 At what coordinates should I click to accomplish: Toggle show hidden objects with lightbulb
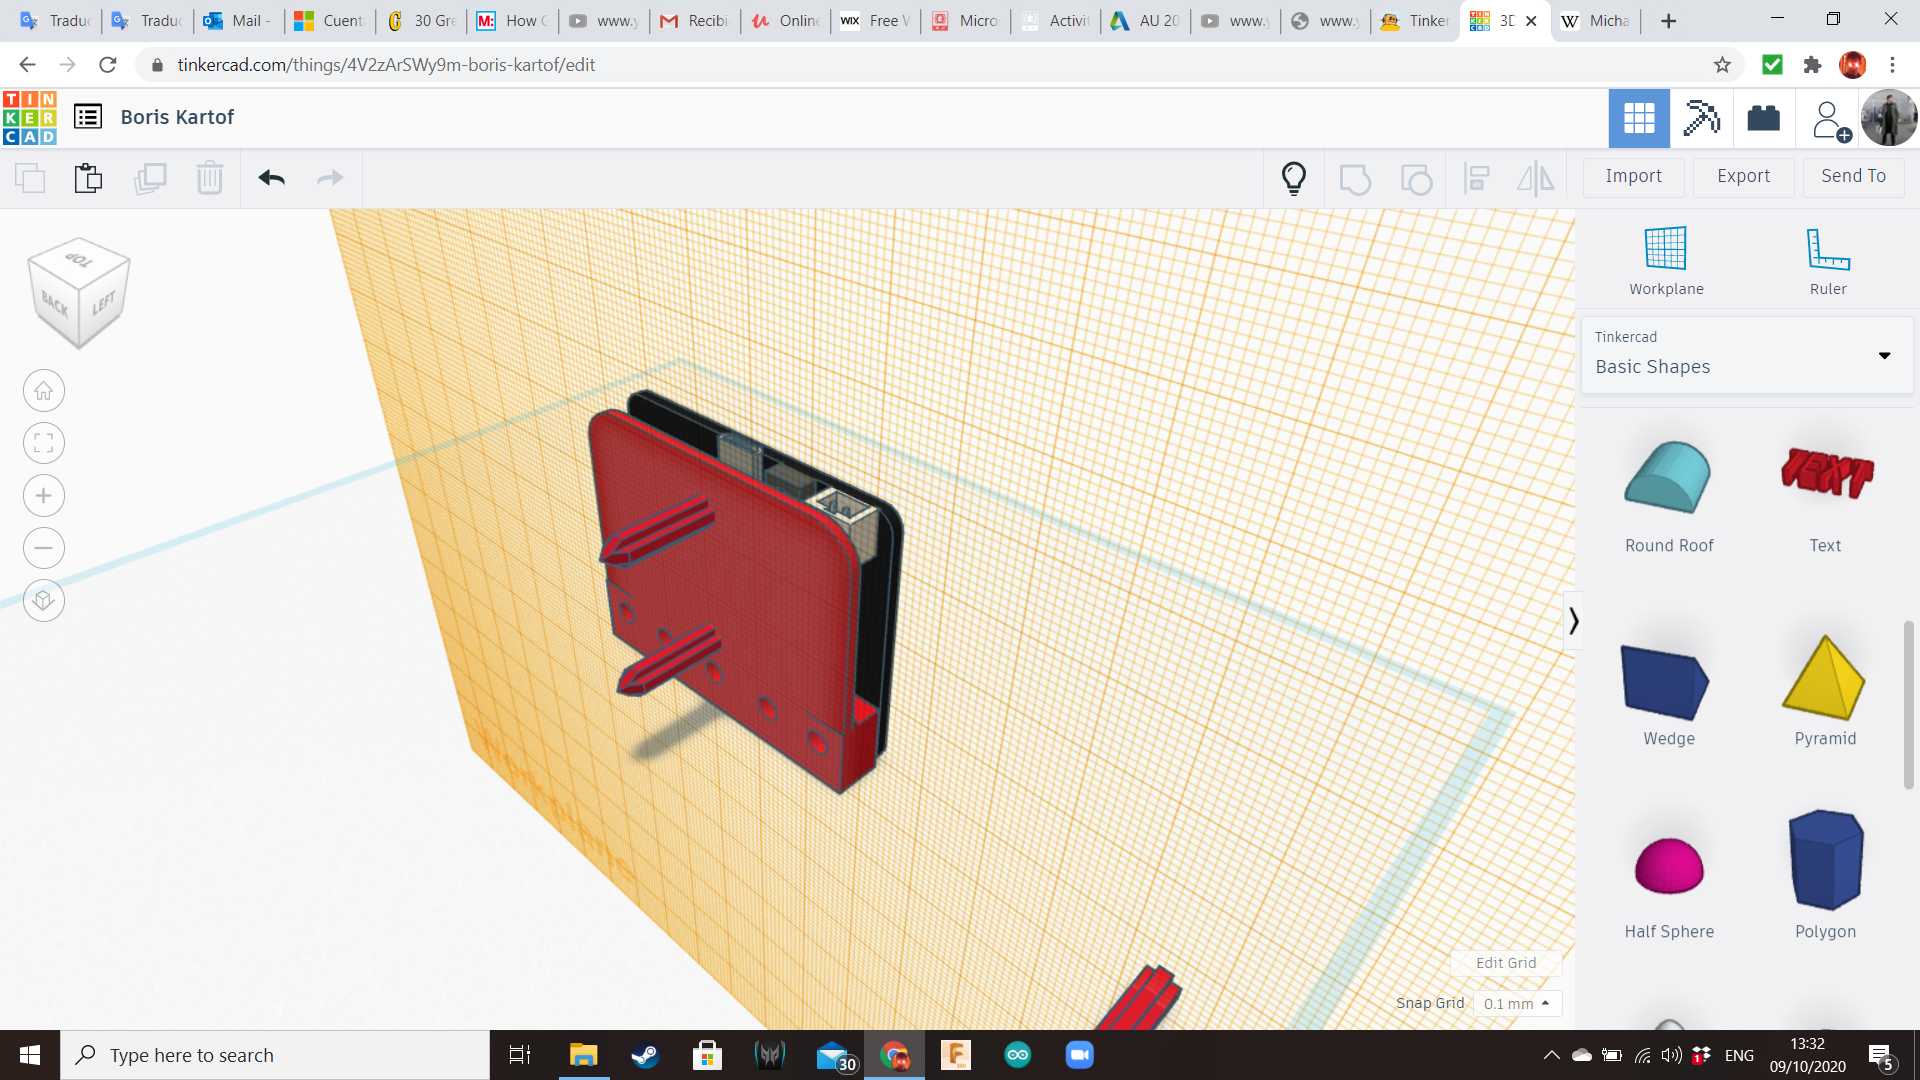point(1294,178)
